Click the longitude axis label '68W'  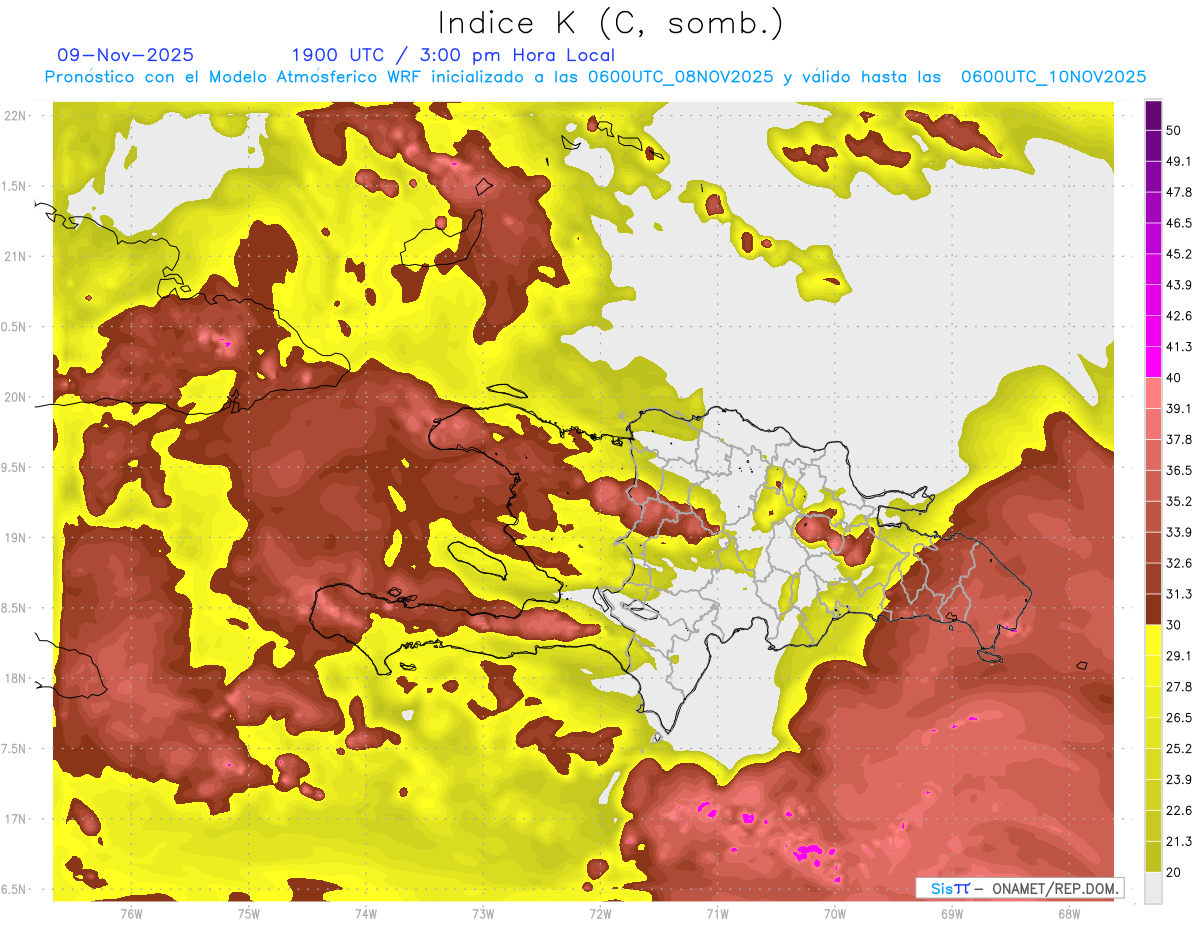click(x=1069, y=913)
